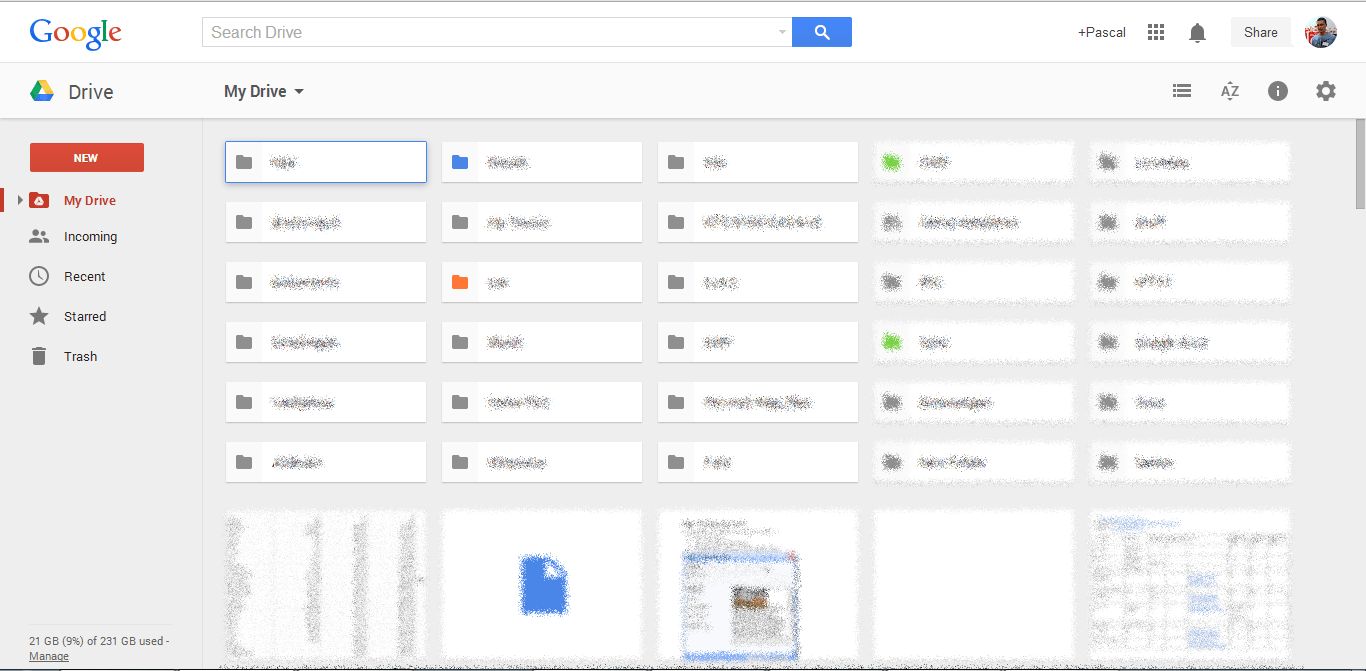Viewport: 1366px width, 671px height.
Task: Open the Google apps grid
Action: pos(1156,32)
